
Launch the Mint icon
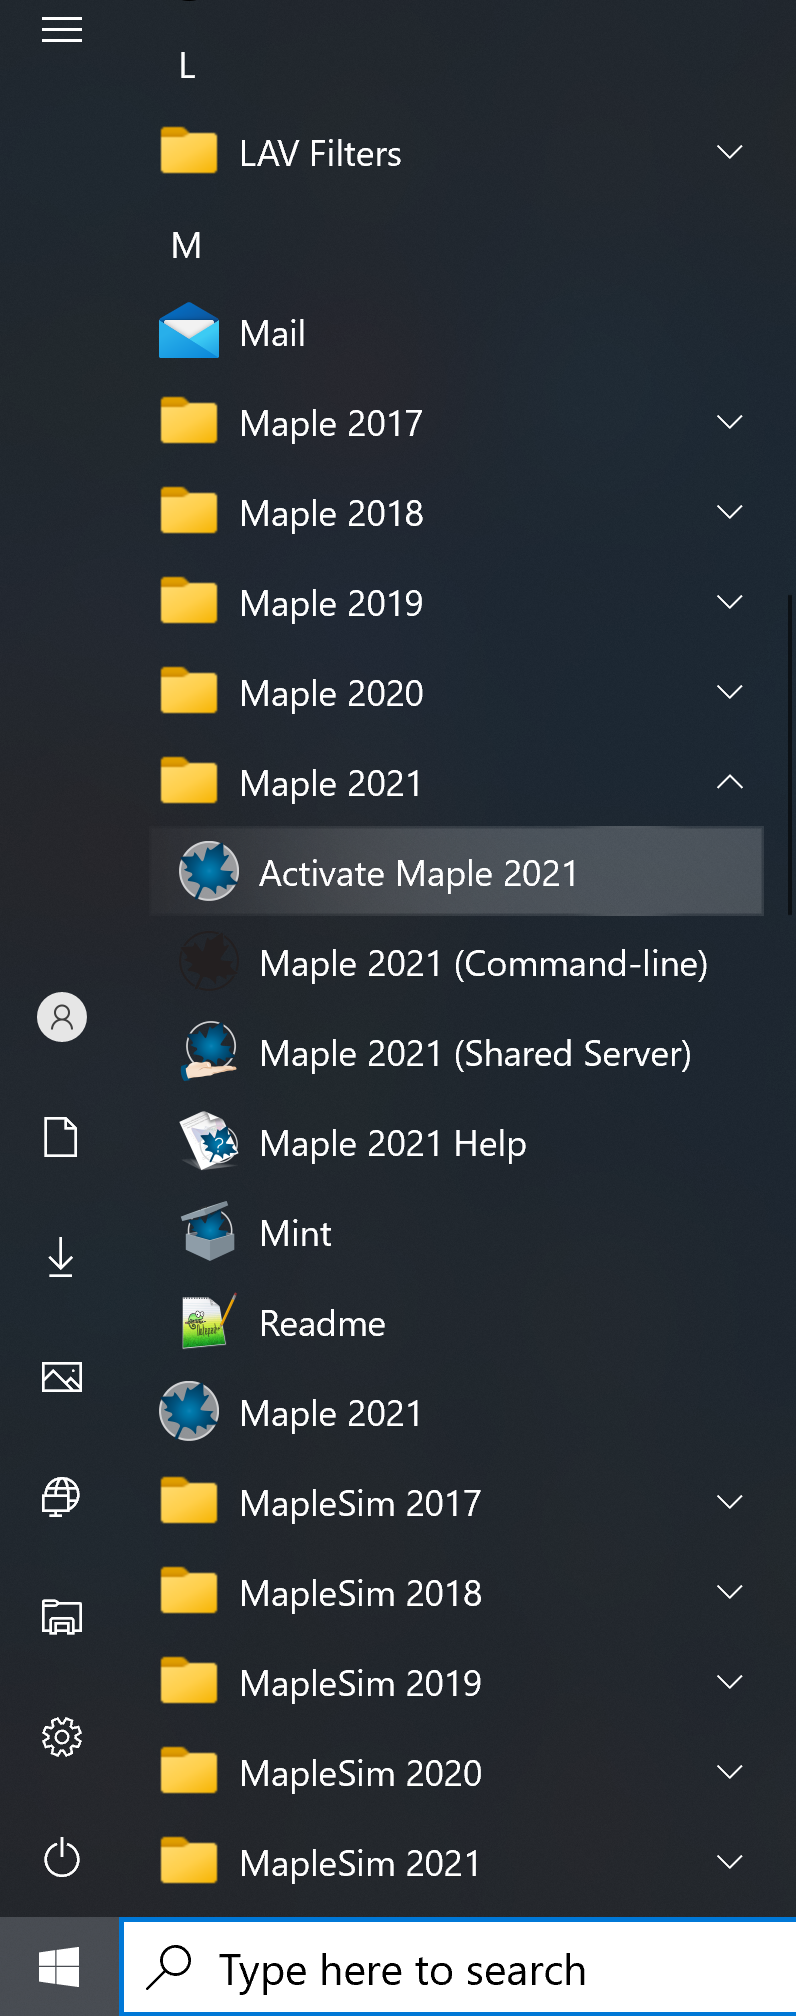pos(208,1232)
